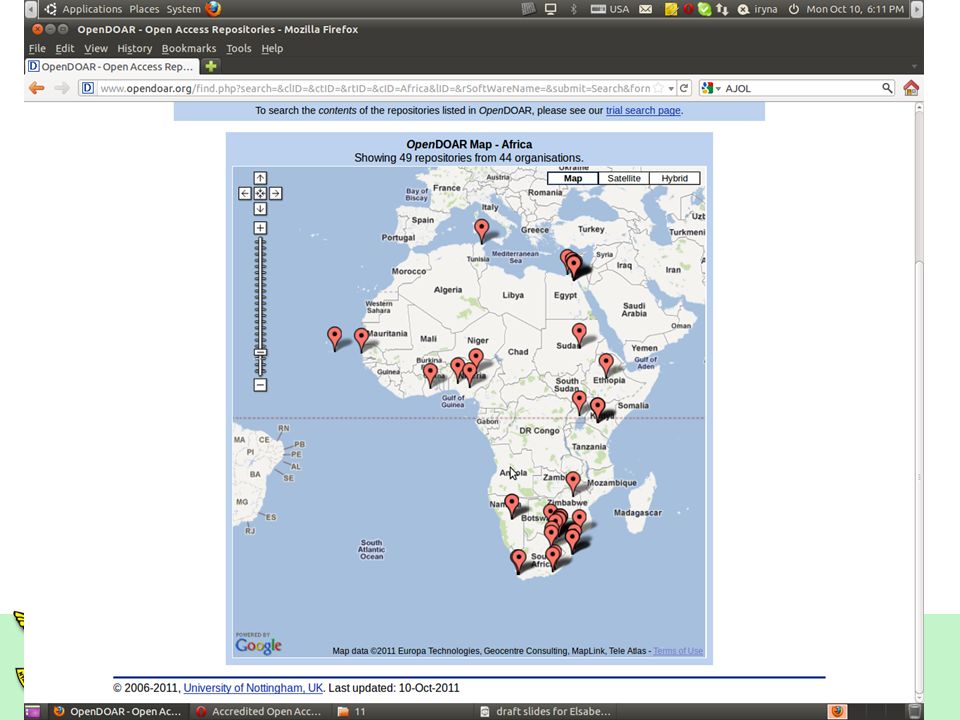This screenshot has height=720, width=960.
Task: Click the Firefox launcher in the top panel
Action: pos(213,9)
